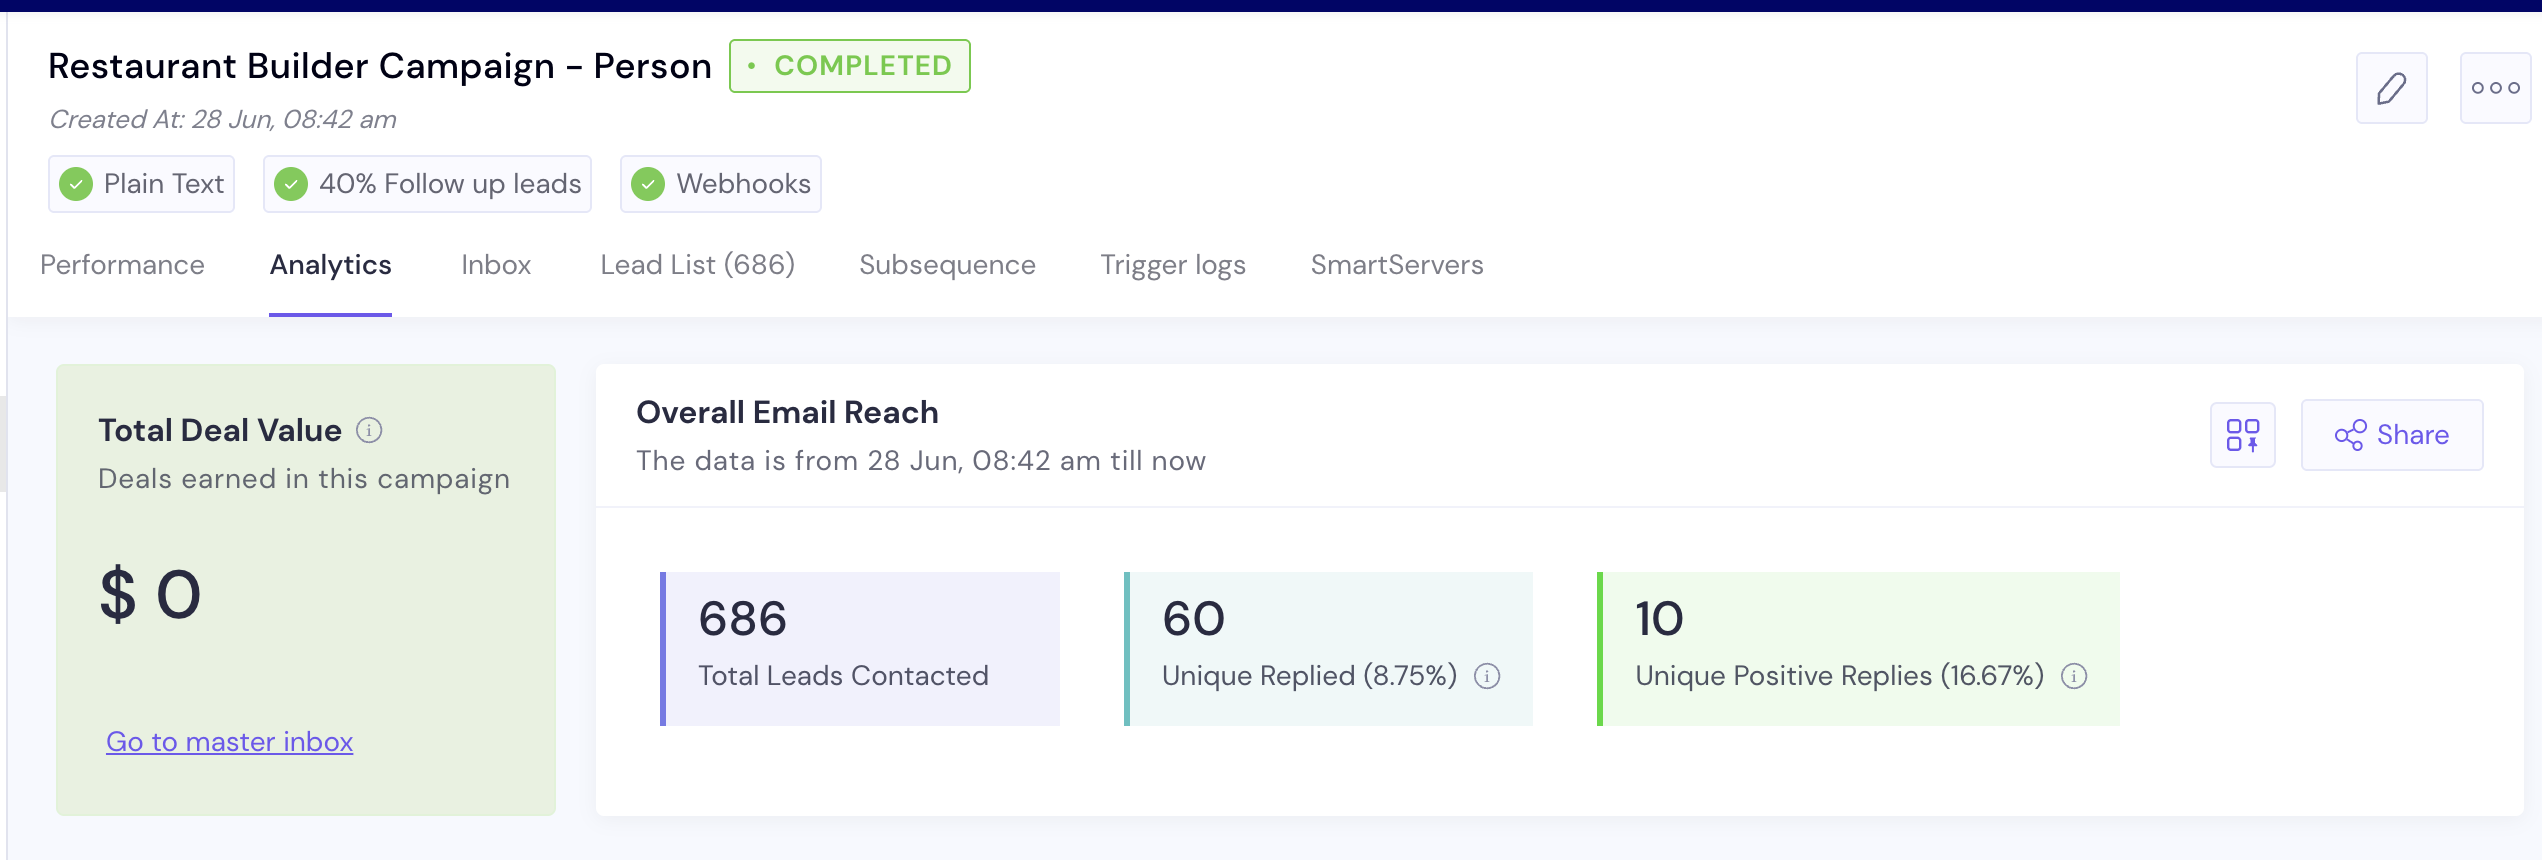Open the Trigger logs tab
The image size is (2542, 860).
pyautogui.click(x=1173, y=265)
